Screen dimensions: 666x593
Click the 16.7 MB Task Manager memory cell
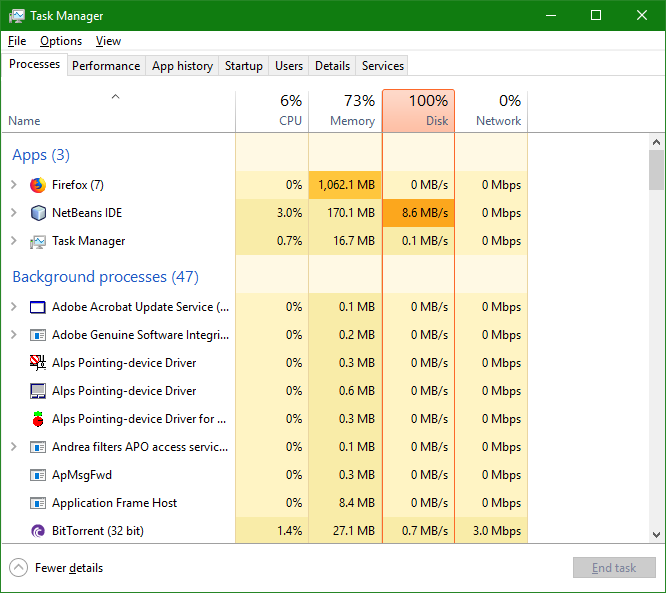tap(345, 241)
